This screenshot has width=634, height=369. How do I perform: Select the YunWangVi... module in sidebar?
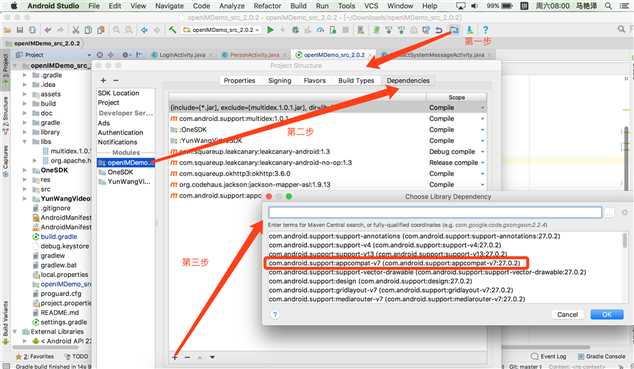(125, 182)
